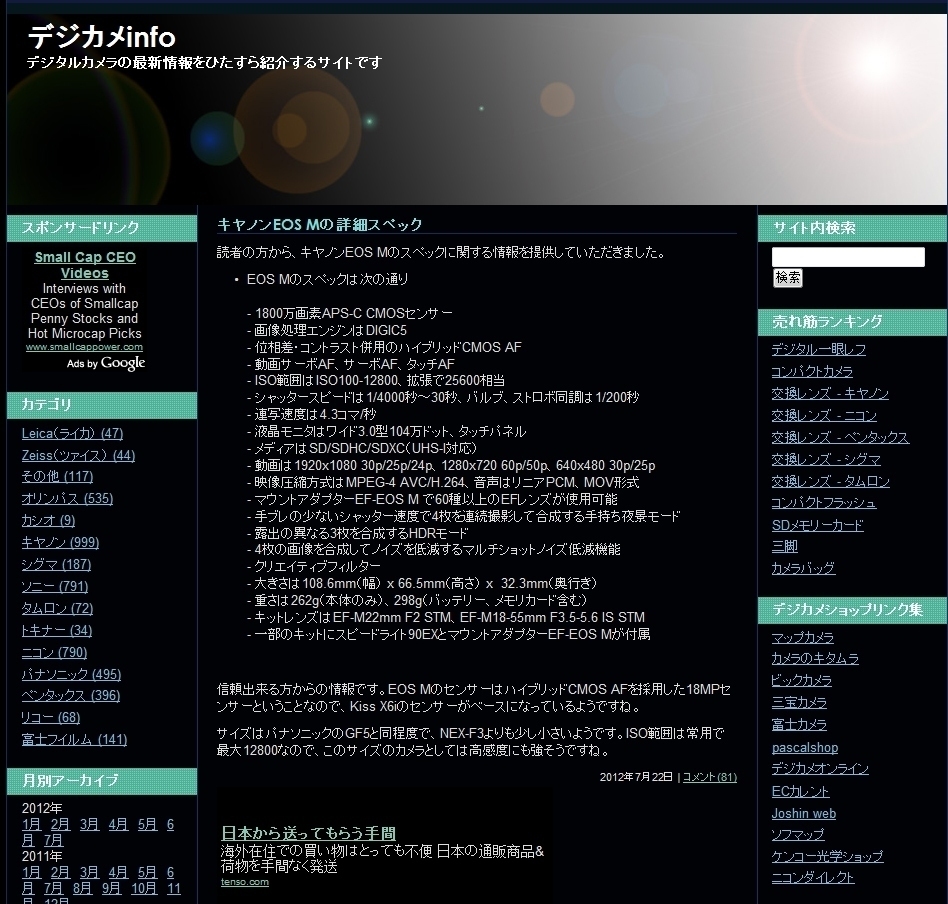948x904 pixels.
Task: Open 2012年 2月 archive
Action: pos(60,825)
